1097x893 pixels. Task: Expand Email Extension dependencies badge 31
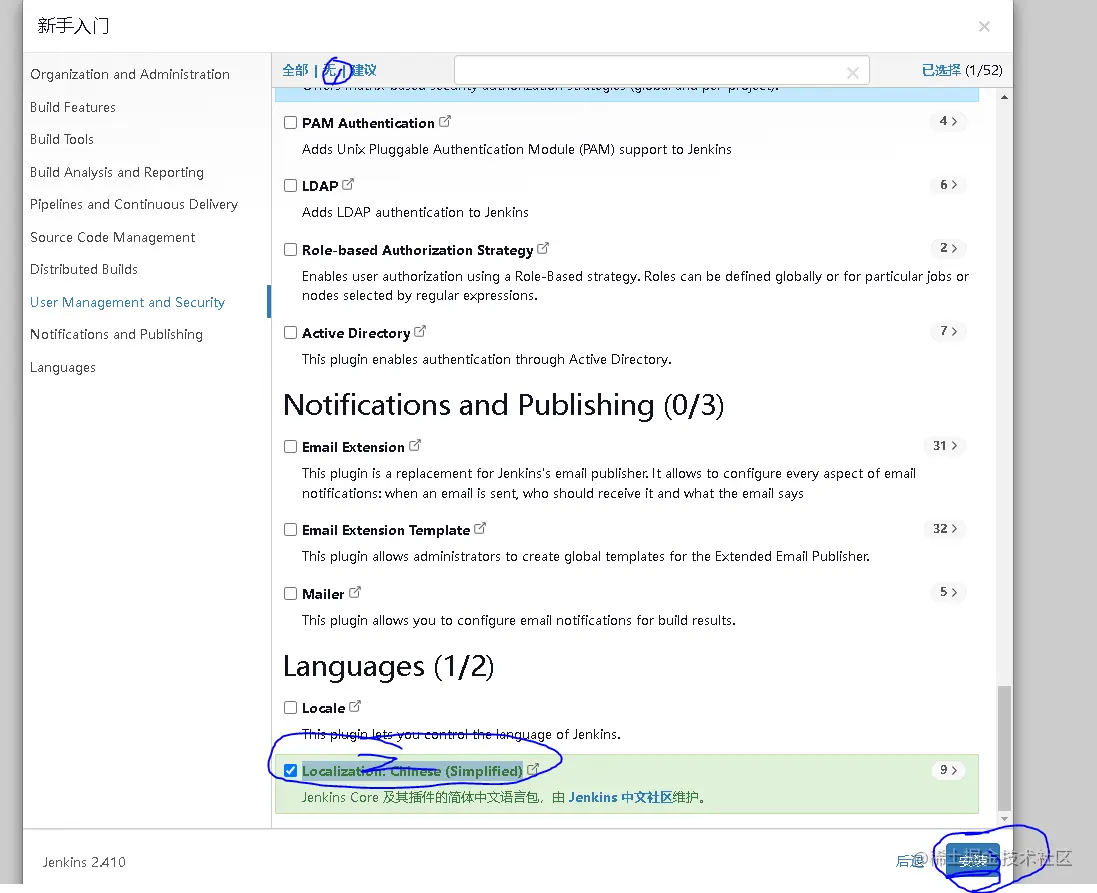[x=945, y=446]
